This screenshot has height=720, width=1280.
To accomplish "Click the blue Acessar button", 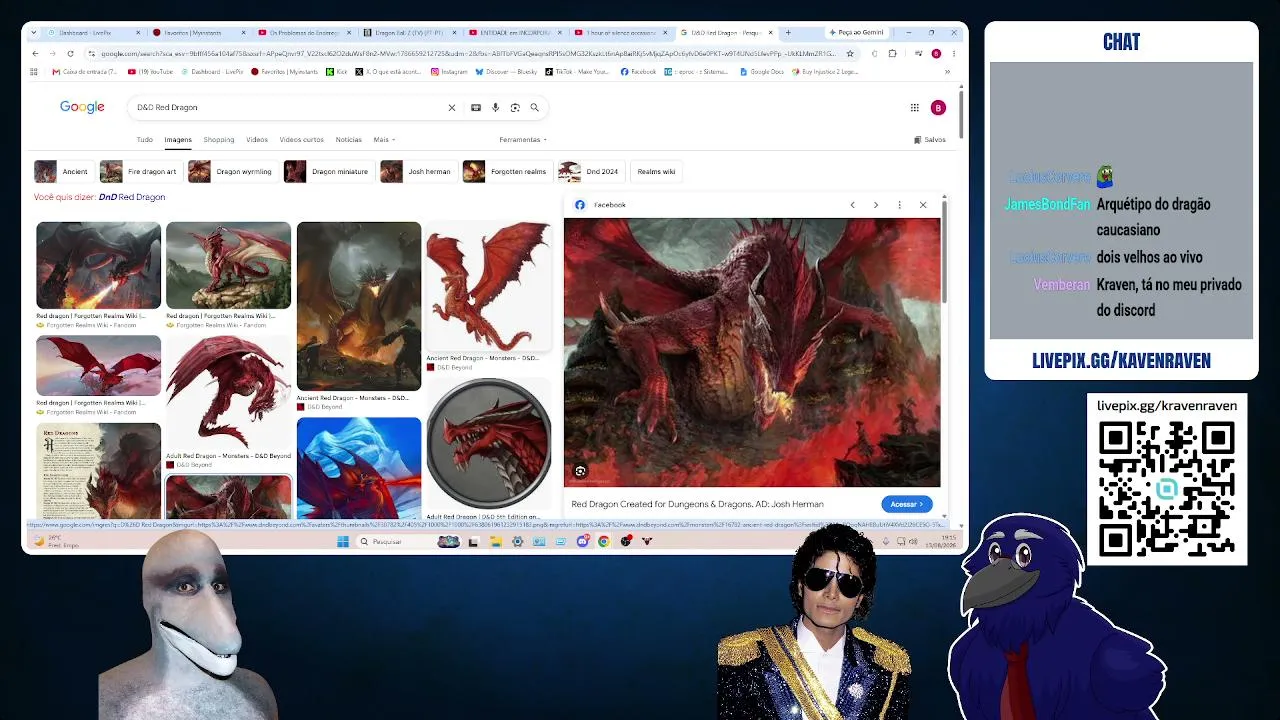I will pyautogui.click(x=906, y=504).
